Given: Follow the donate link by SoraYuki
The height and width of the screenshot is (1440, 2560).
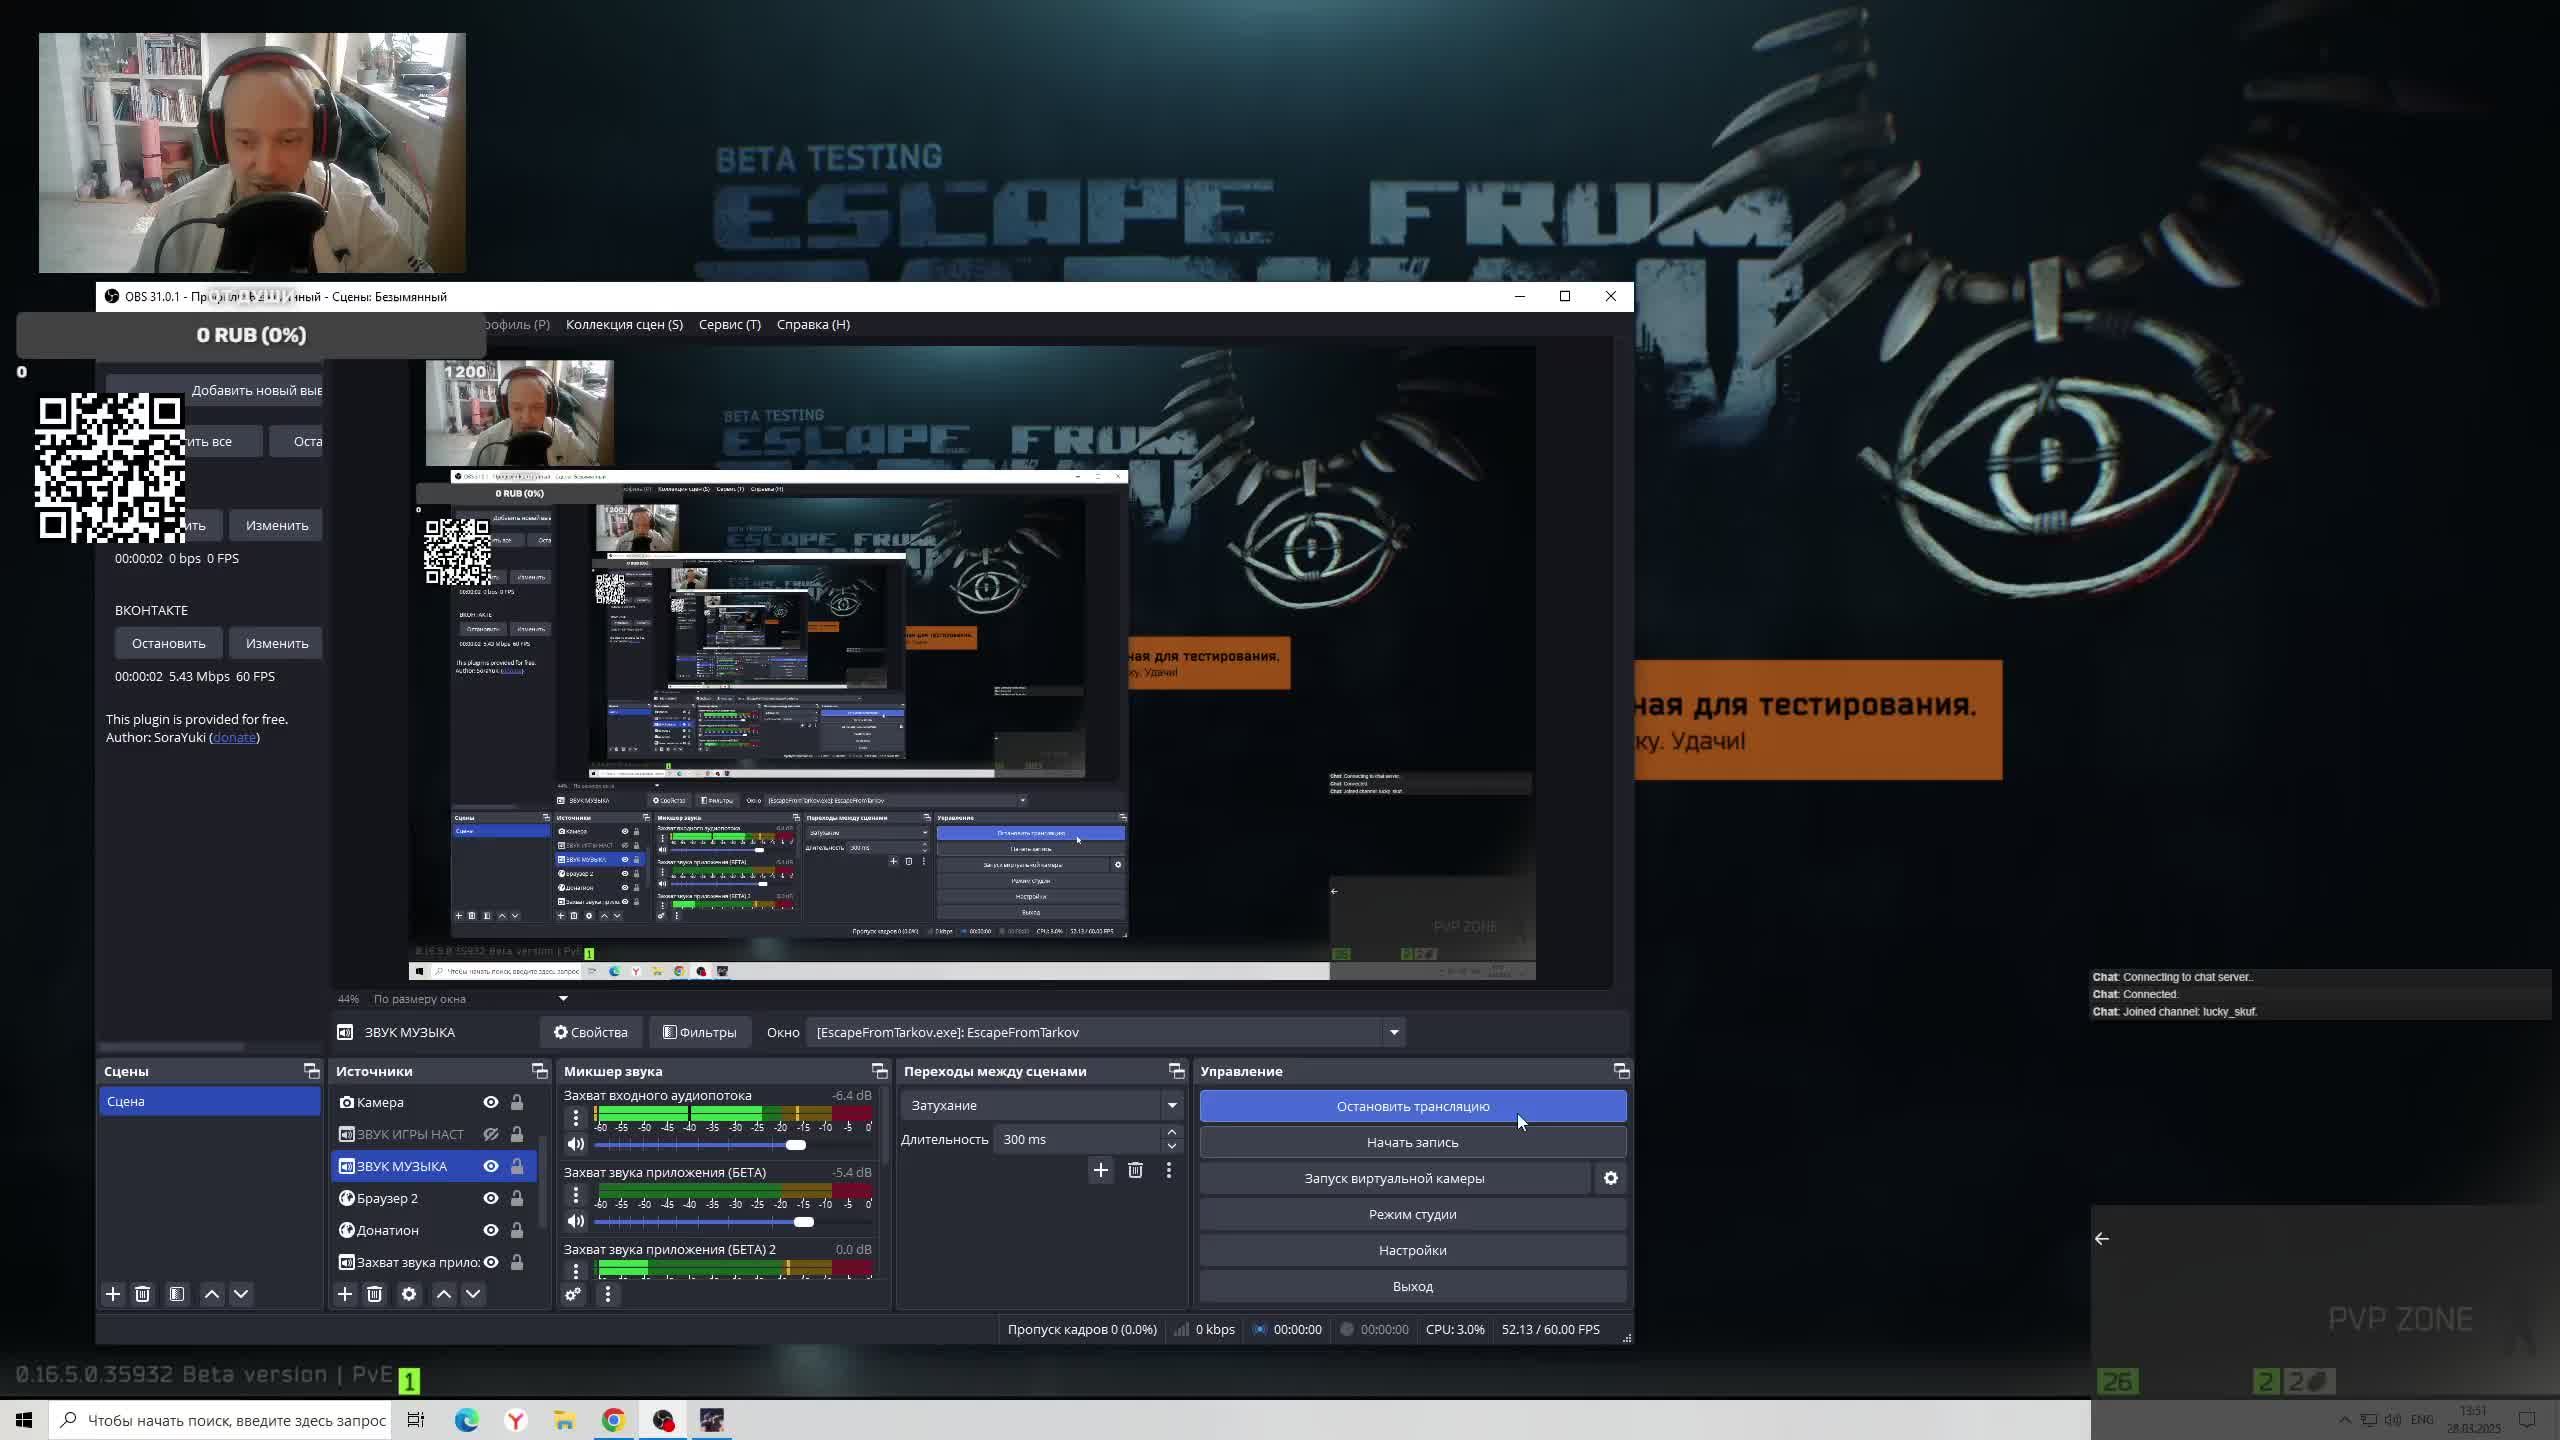Looking at the screenshot, I should (234, 737).
